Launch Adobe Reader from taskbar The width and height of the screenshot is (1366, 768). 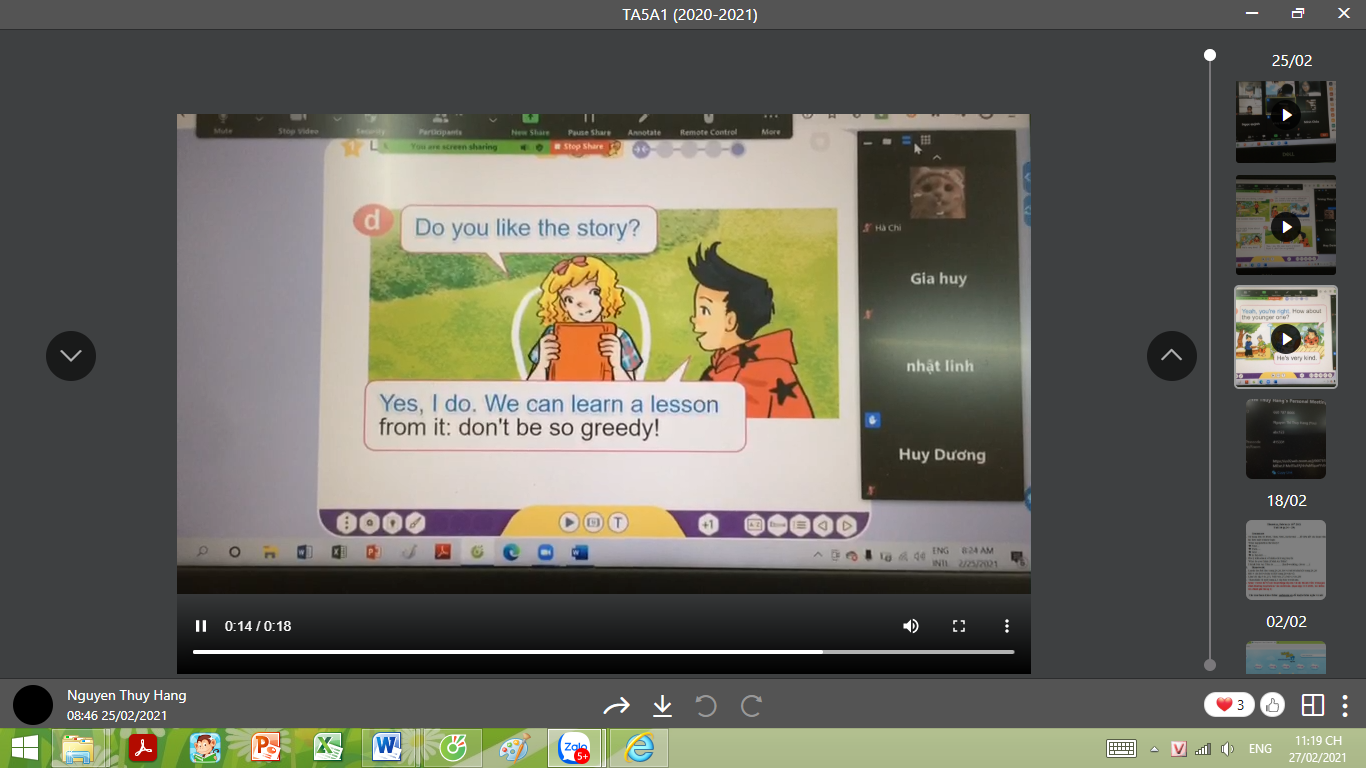pyautogui.click(x=143, y=748)
